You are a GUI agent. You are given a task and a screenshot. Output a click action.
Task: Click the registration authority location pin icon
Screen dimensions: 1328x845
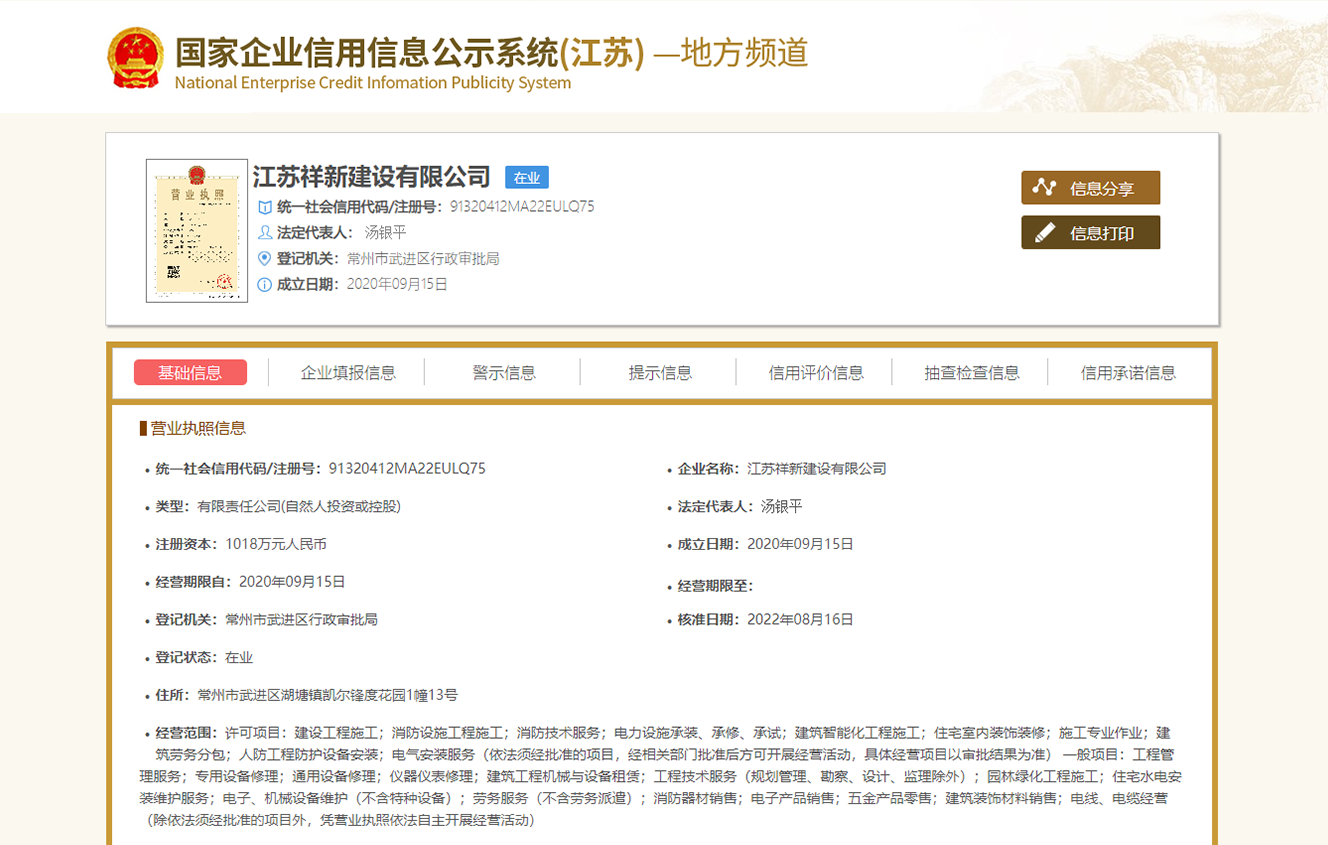[265, 258]
